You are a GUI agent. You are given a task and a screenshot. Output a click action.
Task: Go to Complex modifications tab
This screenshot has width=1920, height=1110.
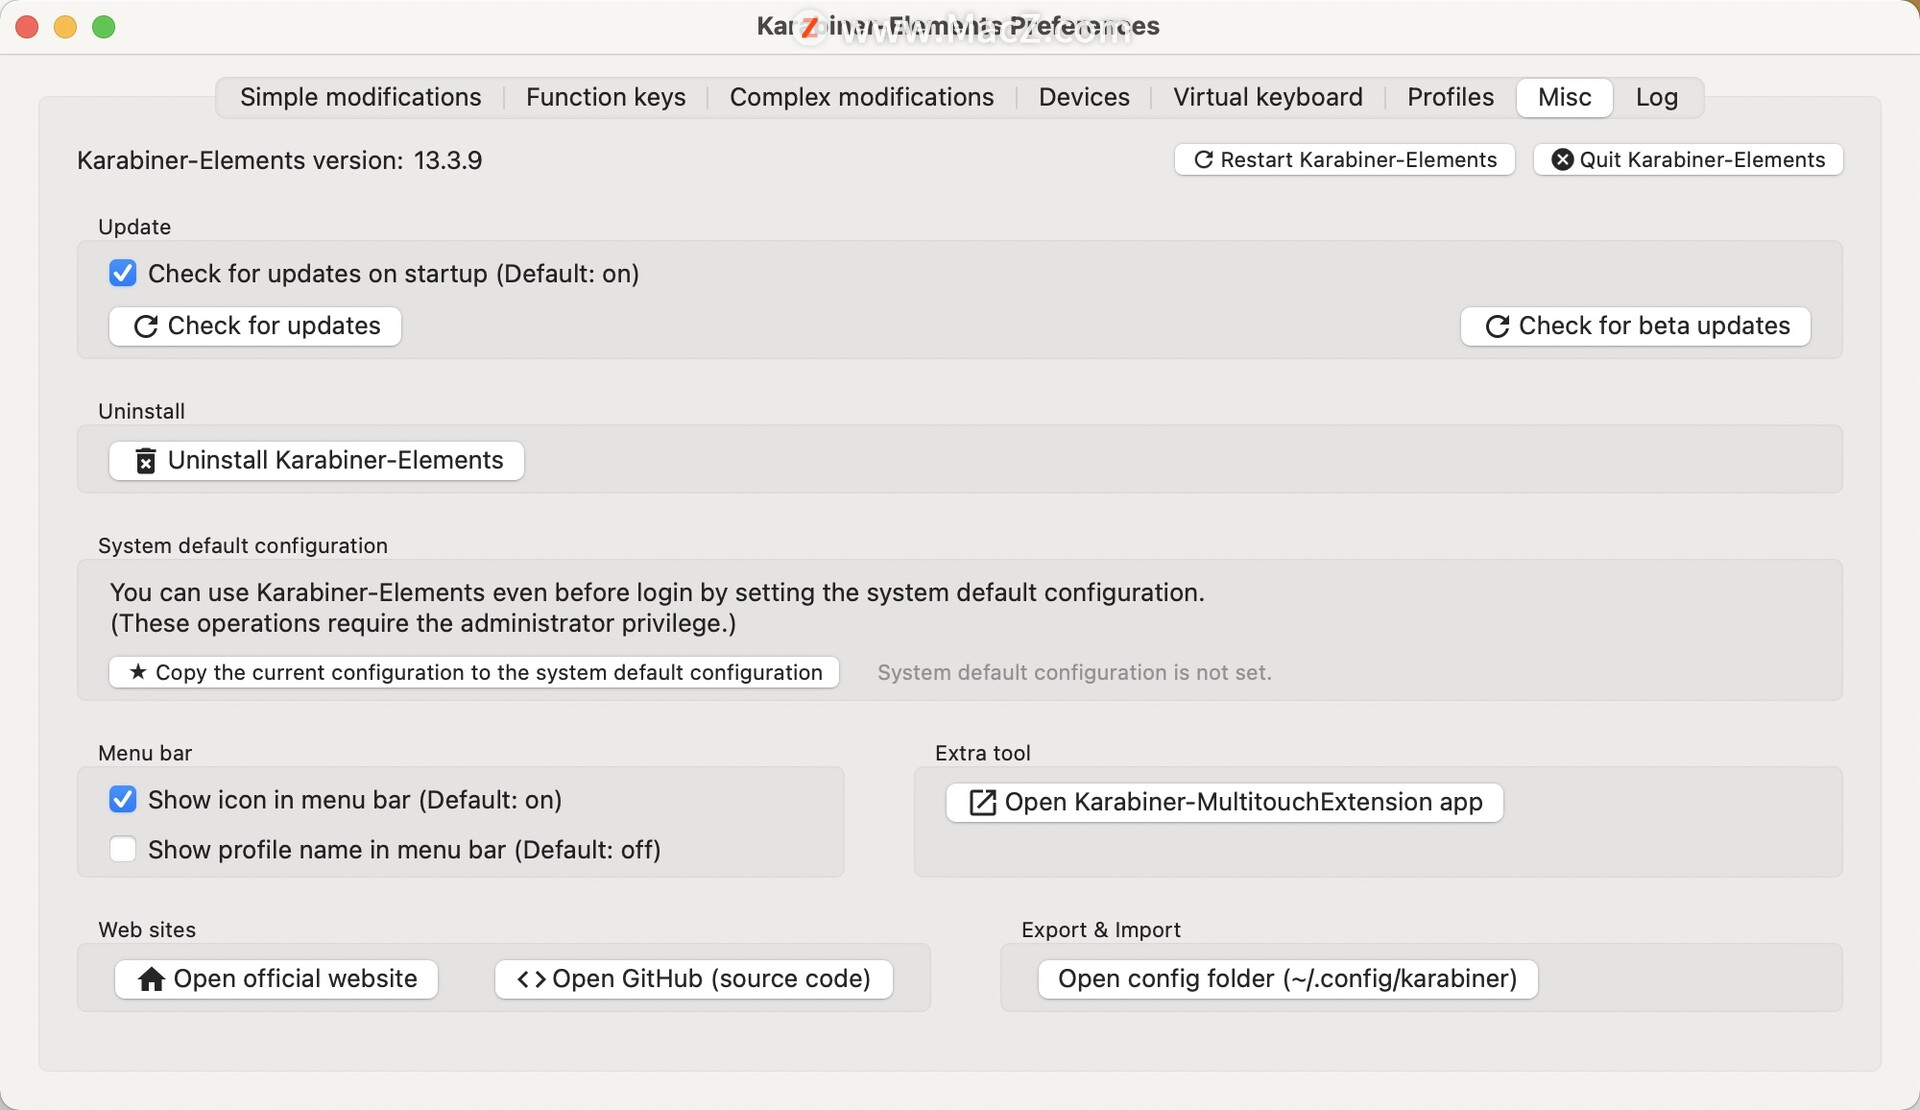[x=861, y=97]
